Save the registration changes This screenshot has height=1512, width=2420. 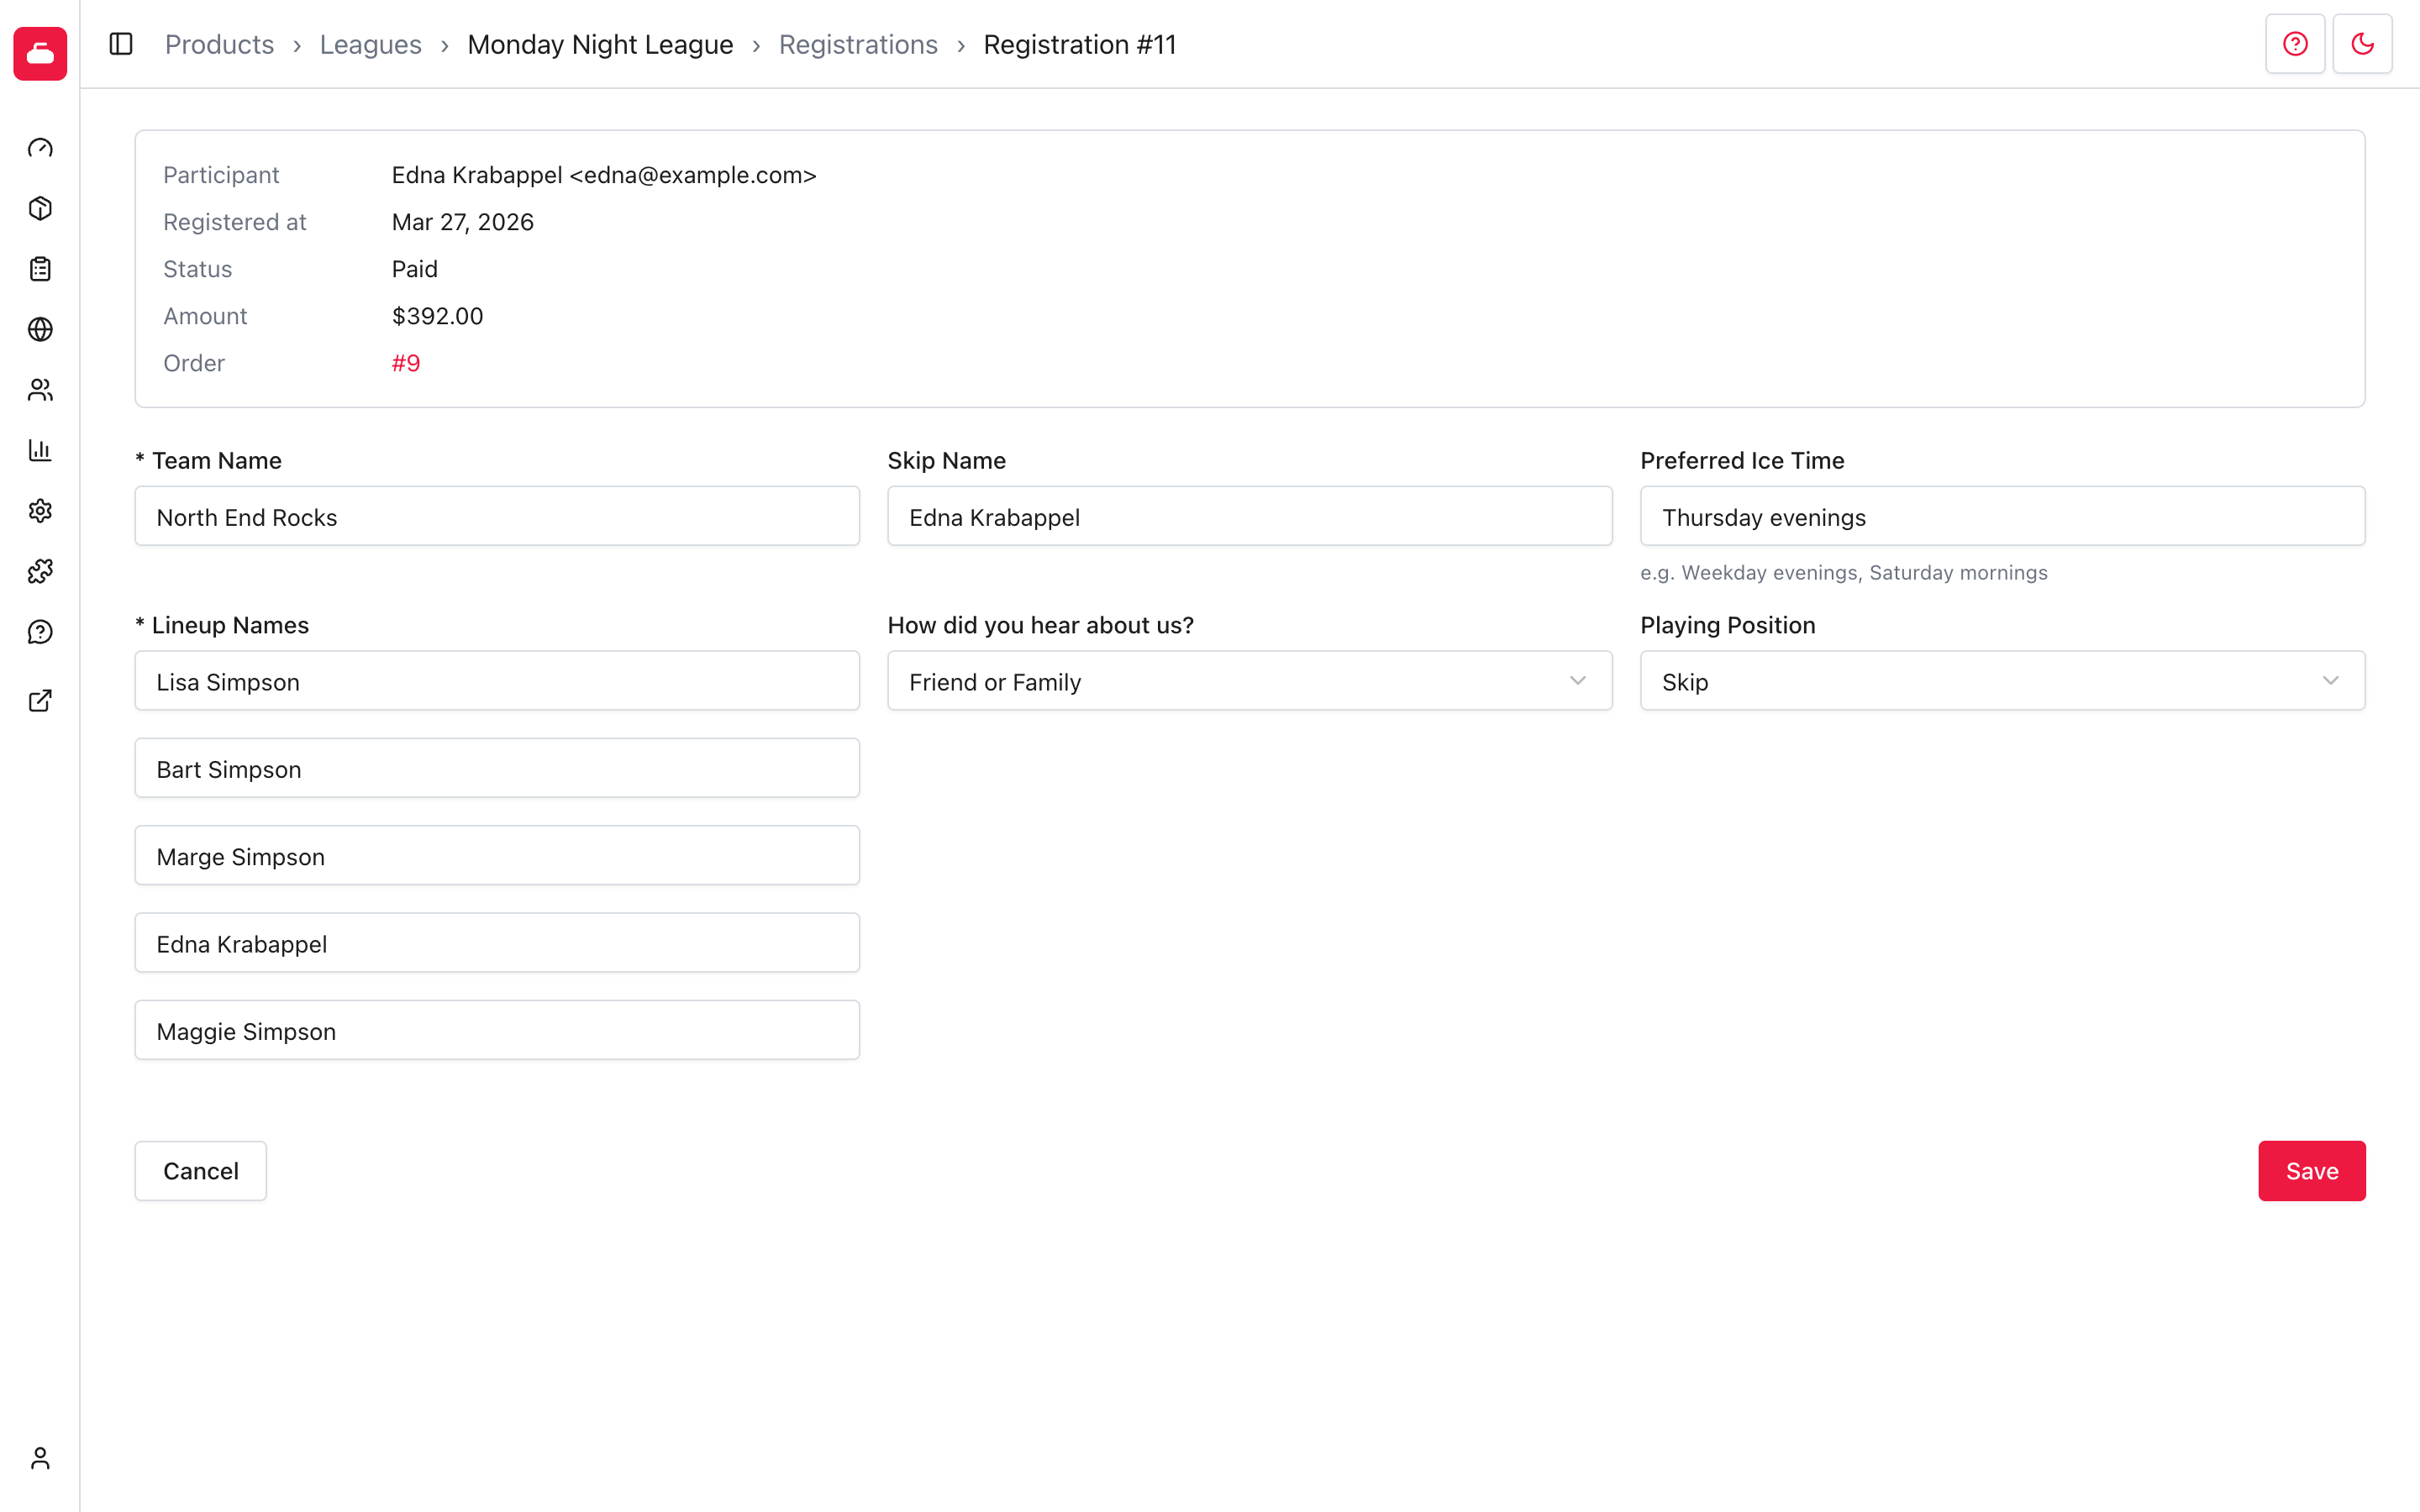pyautogui.click(x=2311, y=1171)
